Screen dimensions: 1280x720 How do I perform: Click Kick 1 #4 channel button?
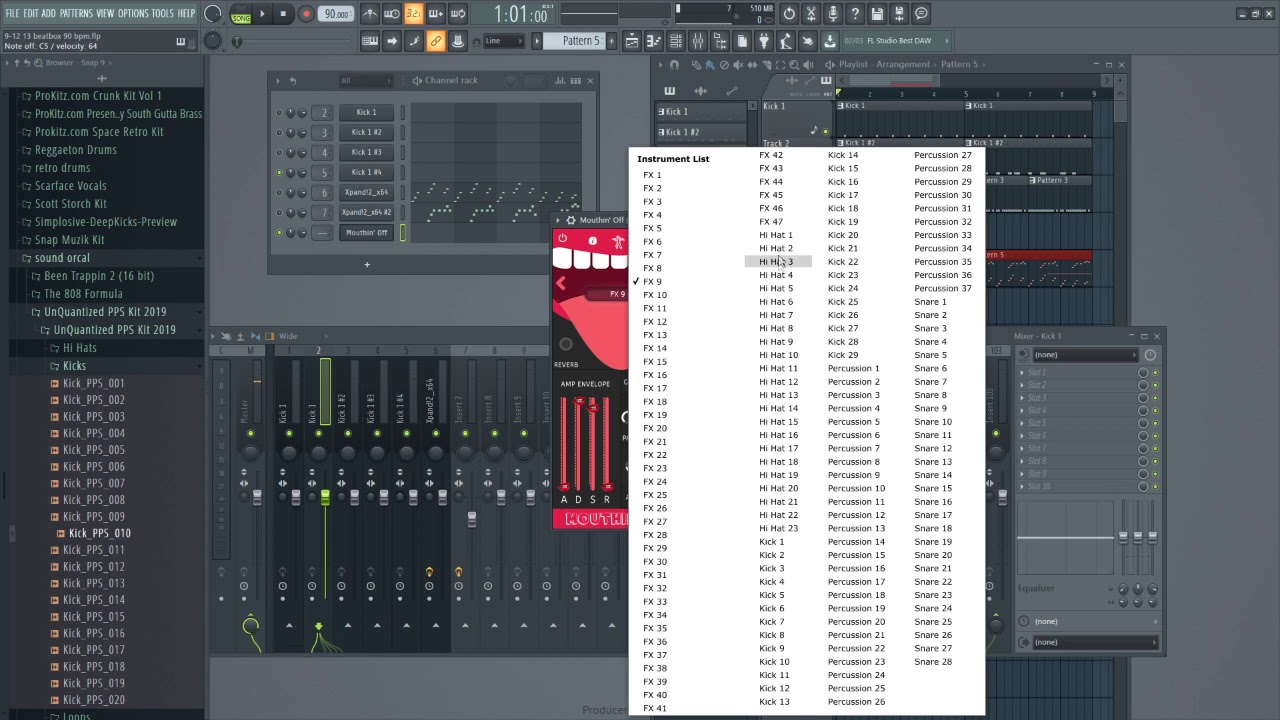pyautogui.click(x=367, y=172)
